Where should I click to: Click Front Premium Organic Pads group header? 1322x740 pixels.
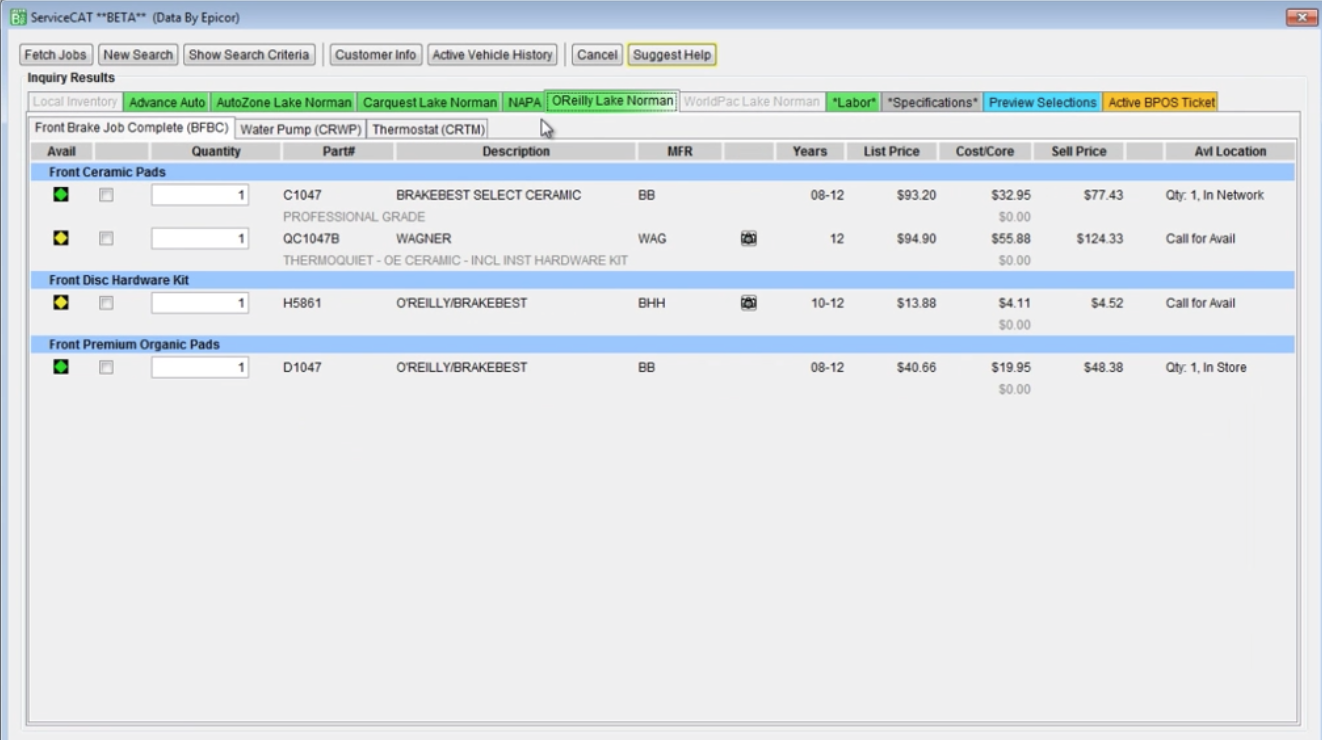point(661,344)
